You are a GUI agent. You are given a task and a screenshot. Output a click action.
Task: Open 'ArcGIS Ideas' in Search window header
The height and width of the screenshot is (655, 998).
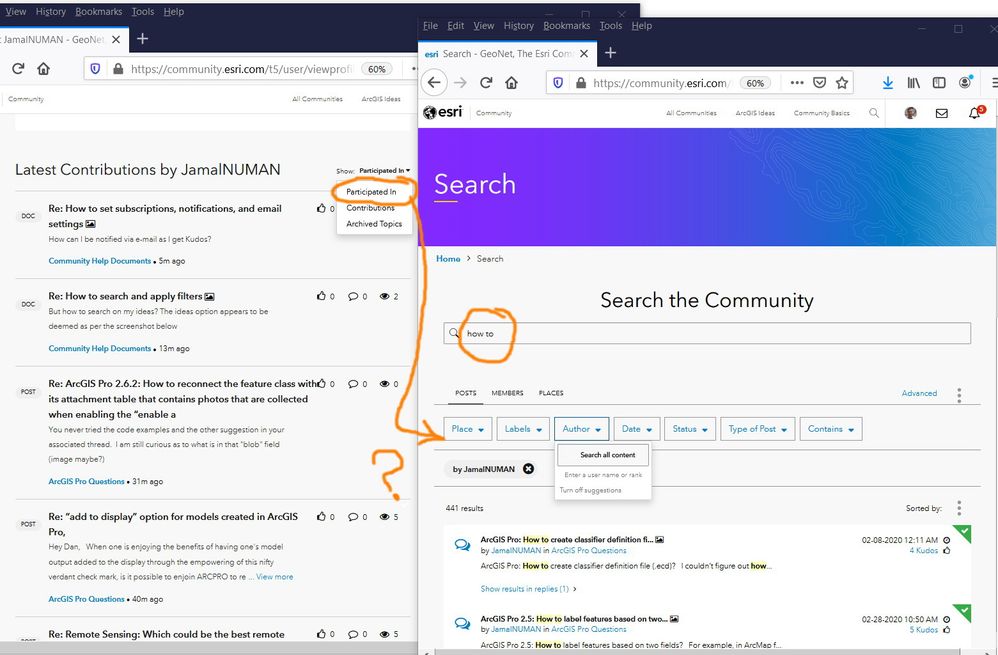click(756, 113)
